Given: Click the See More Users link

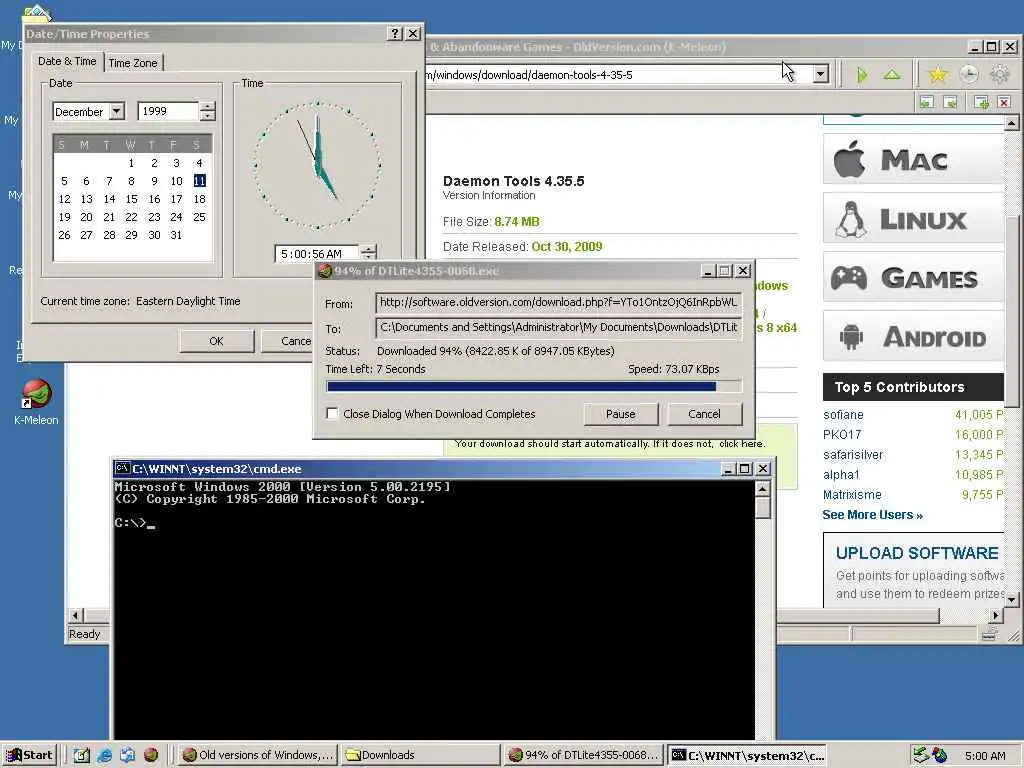Looking at the screenshot, I should pos(872,515).
